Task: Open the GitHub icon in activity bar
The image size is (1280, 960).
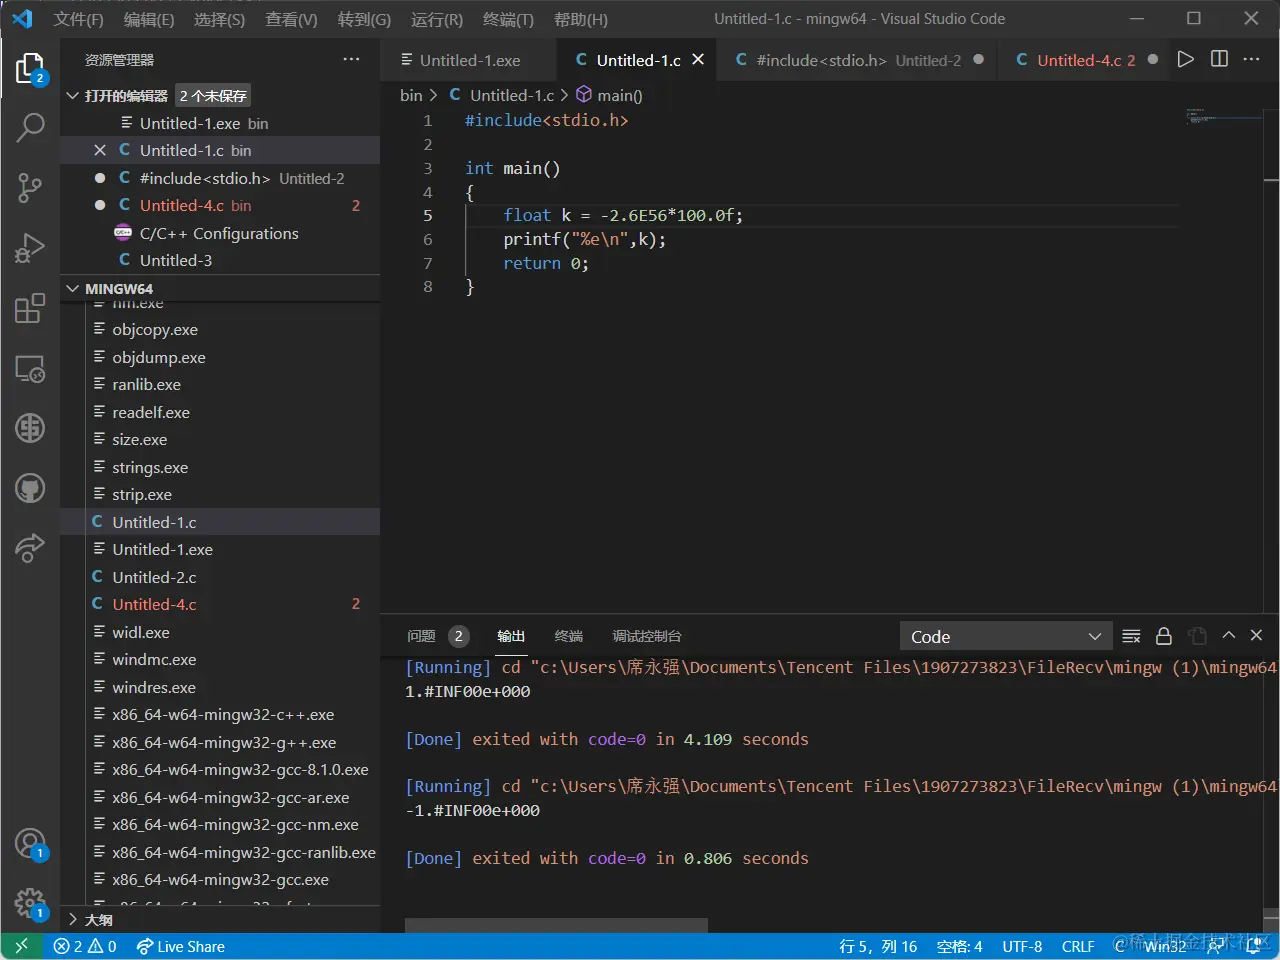Action: pos(30,488)
